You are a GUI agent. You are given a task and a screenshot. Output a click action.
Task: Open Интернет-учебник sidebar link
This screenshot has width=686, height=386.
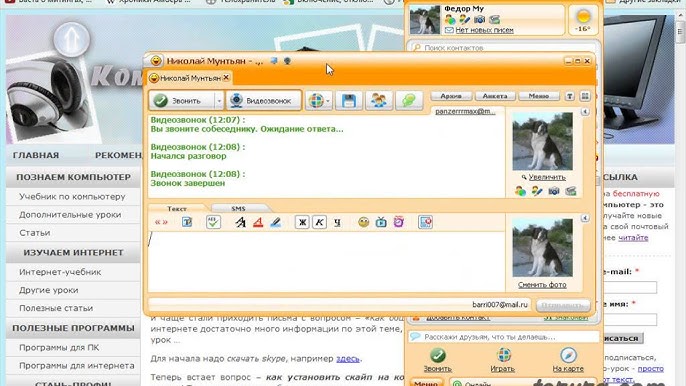pyautogui.click(x=60, y=272)
